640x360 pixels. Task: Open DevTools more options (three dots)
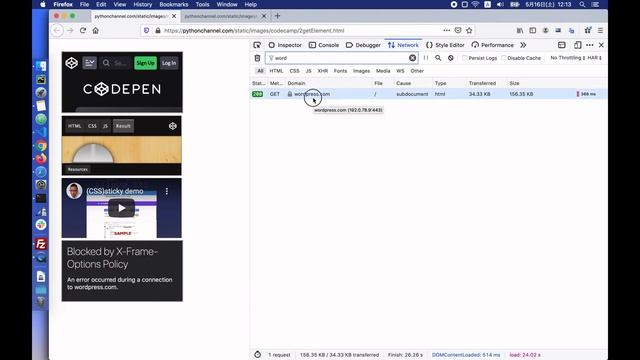tap(590, 45)
